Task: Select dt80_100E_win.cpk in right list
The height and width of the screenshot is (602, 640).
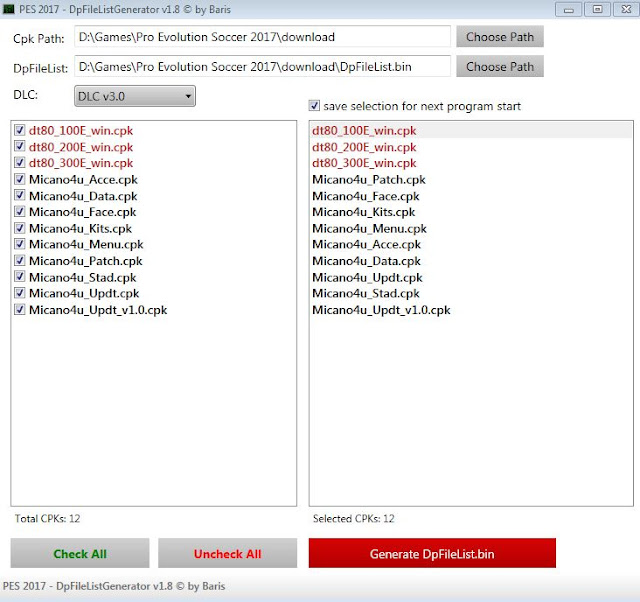Action: click(471, 131)
